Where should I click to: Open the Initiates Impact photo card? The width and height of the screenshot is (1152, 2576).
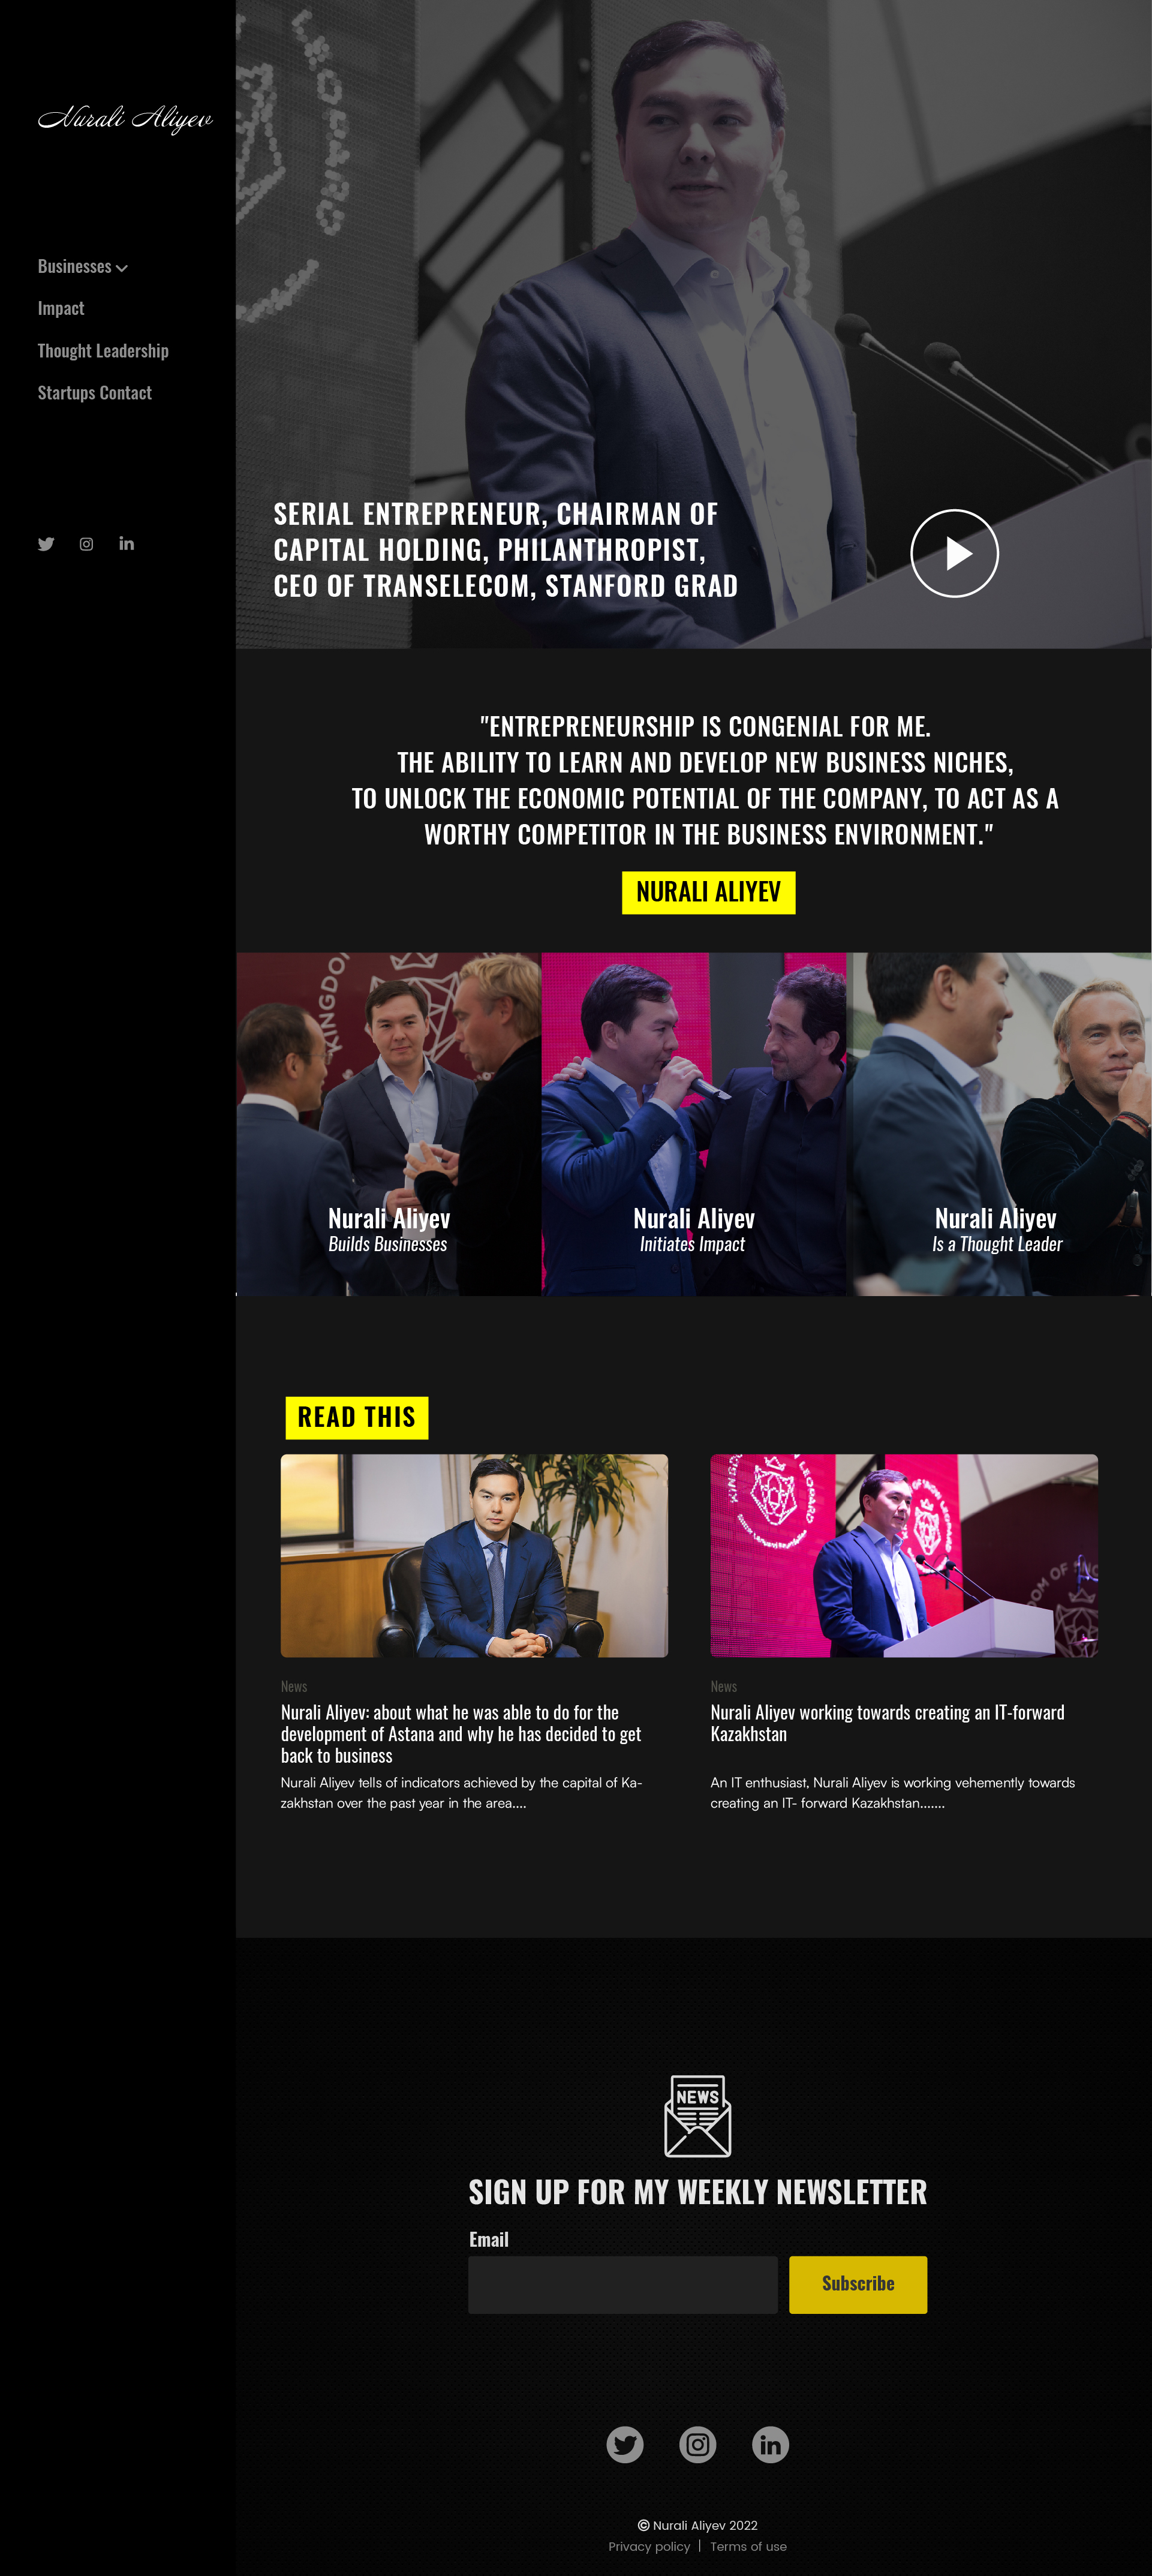tap(694, 1124)
